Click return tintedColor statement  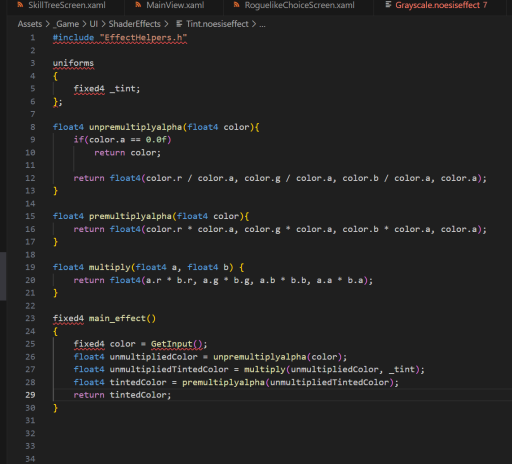(122, 395)
